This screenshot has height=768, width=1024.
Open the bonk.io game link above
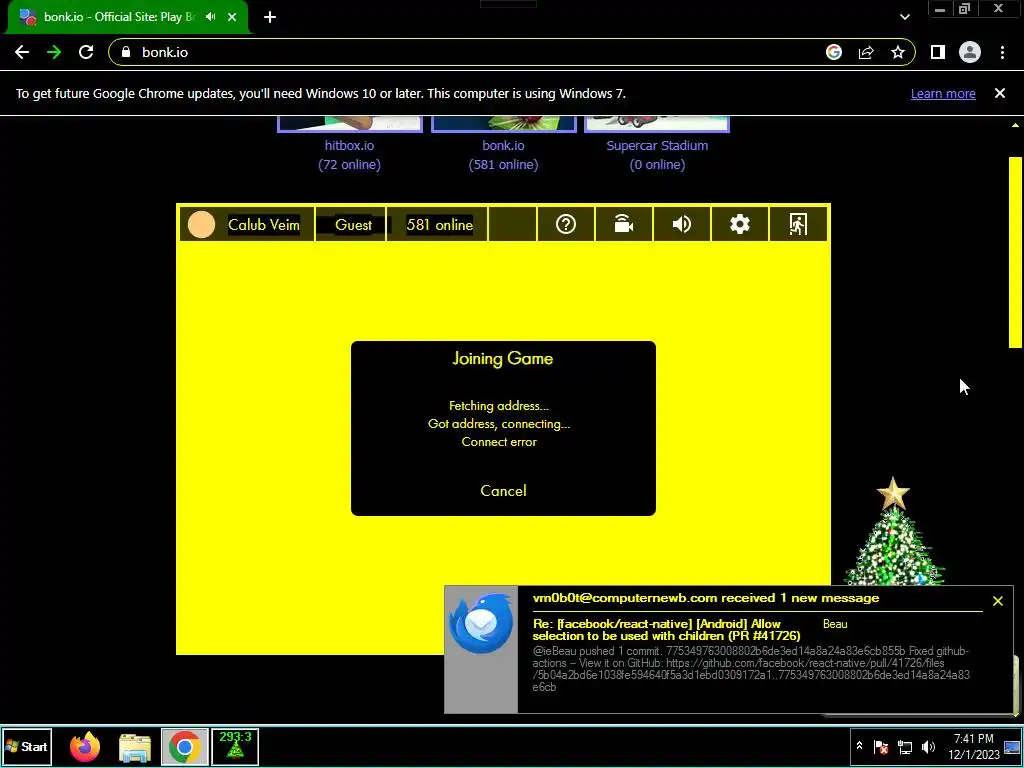point(503,146)
